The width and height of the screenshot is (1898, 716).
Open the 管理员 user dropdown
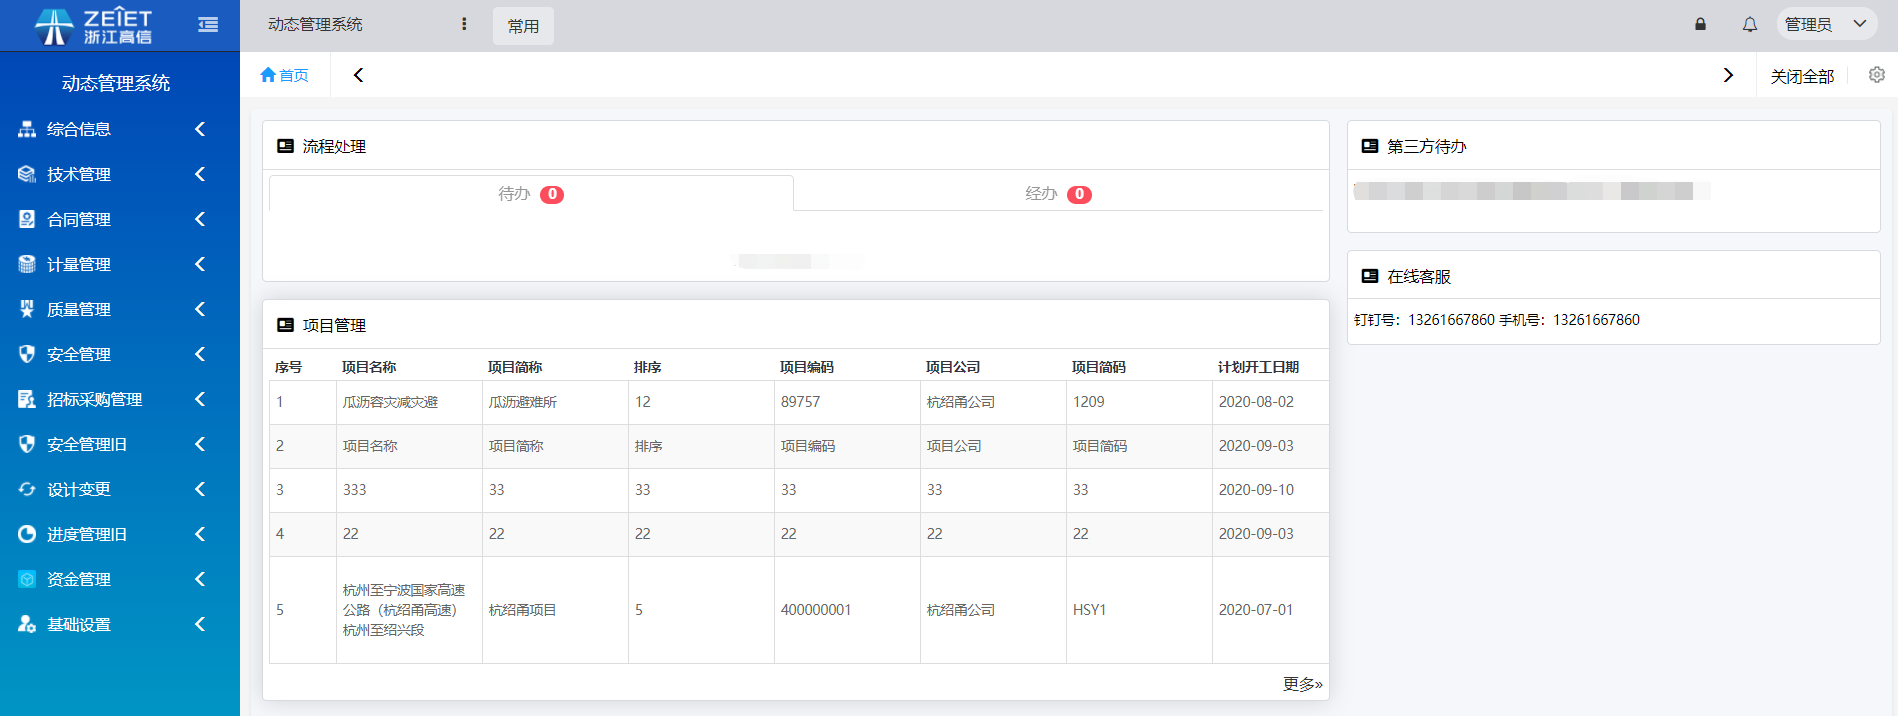click(1825, 25)
